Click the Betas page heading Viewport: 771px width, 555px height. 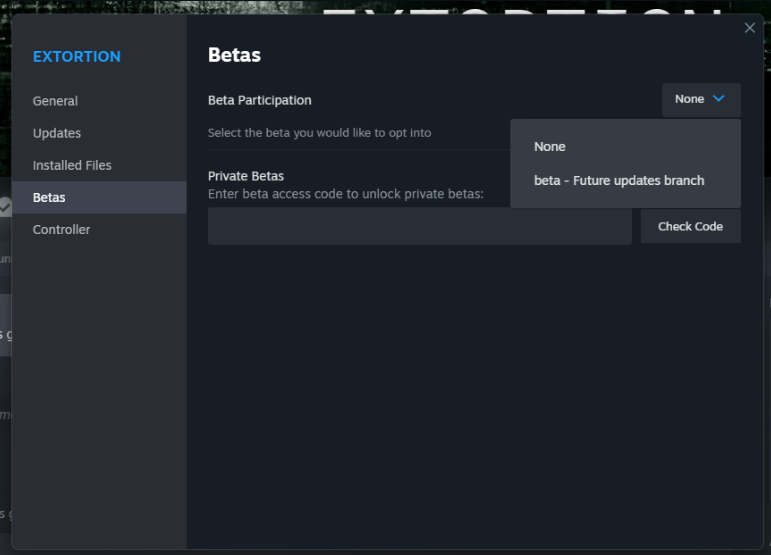point(234,55)
